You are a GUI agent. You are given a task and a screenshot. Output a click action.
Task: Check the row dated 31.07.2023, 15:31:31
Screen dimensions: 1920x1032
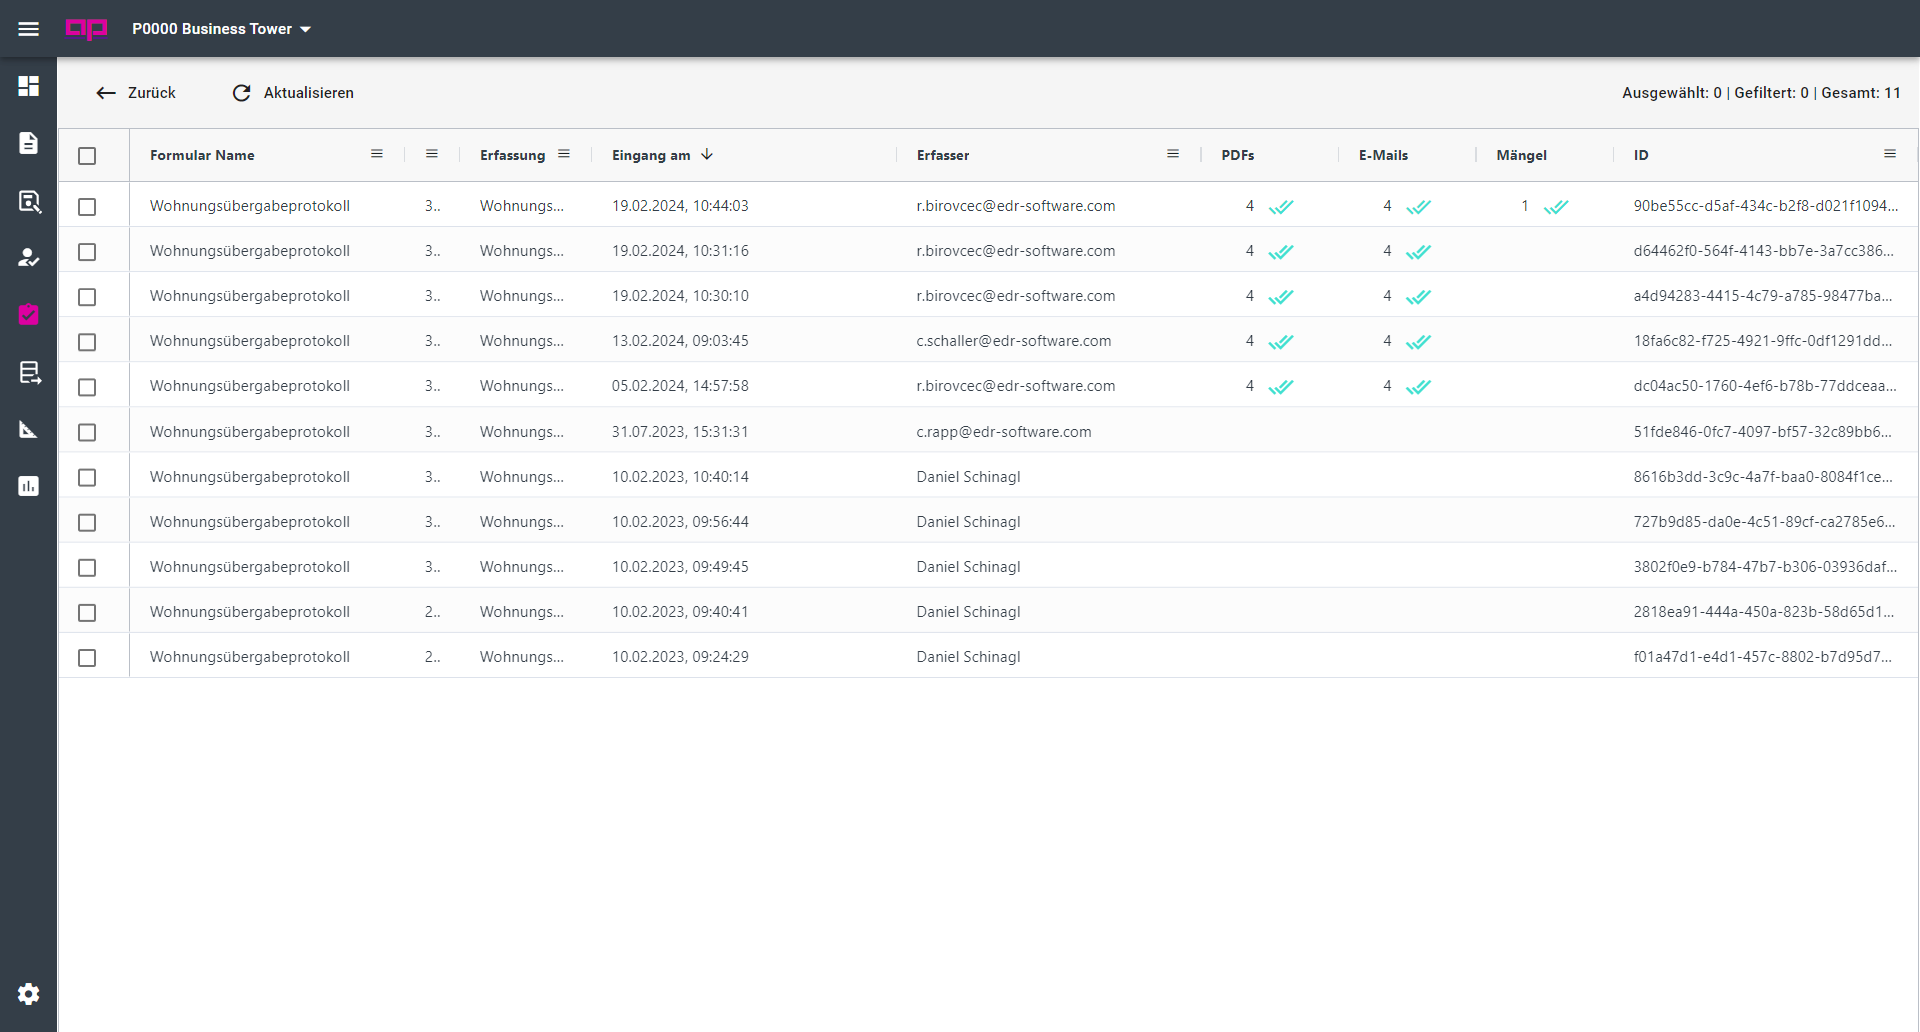(87, 432)
